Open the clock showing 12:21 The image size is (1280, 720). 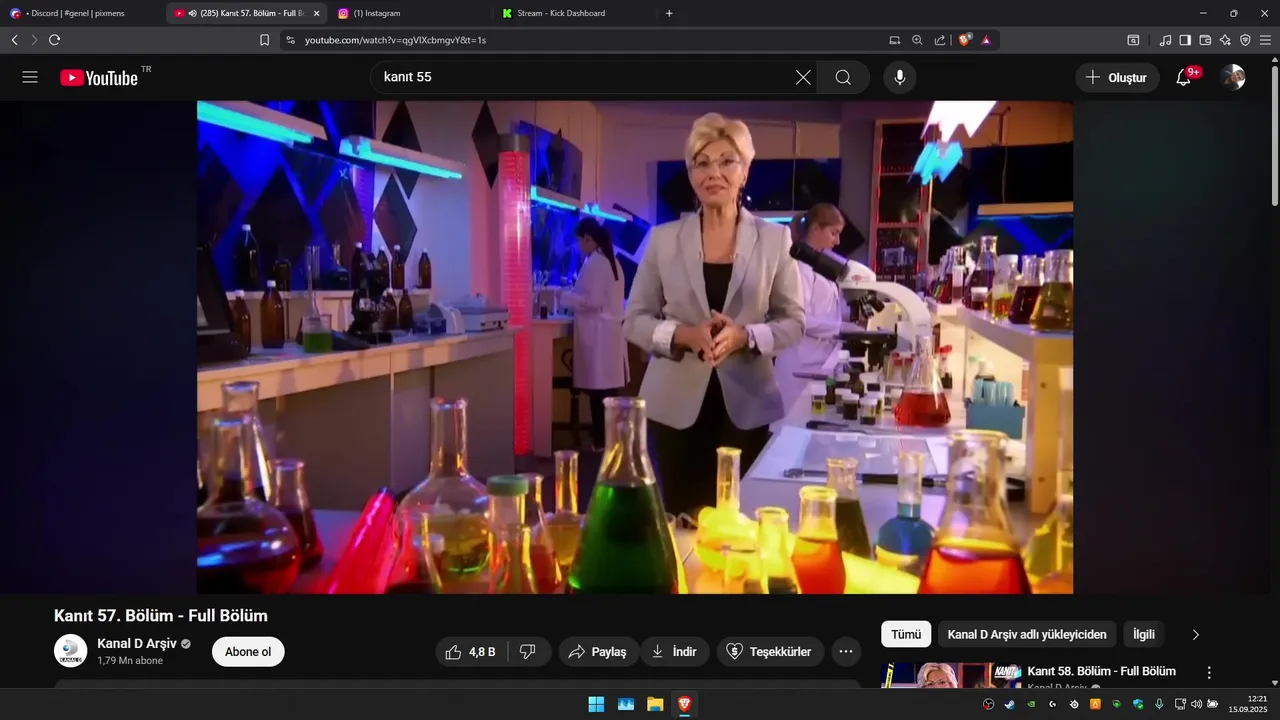tap(1248, 704)
